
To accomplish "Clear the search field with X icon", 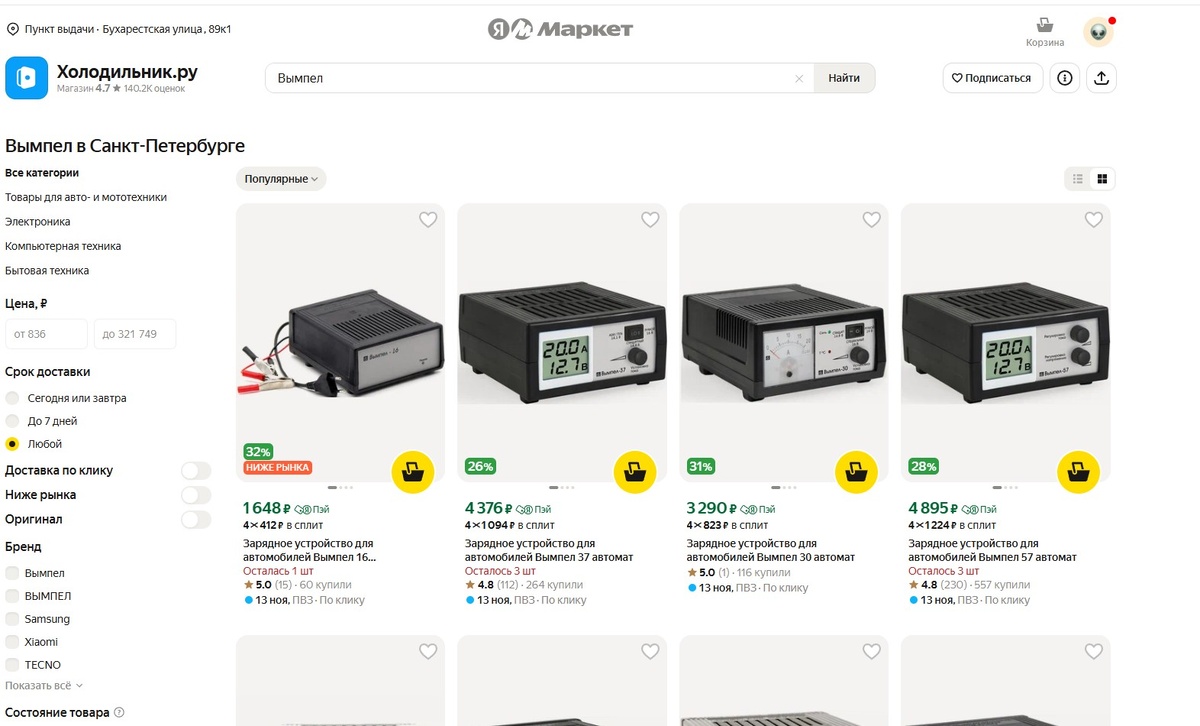I will coord(799,78).
